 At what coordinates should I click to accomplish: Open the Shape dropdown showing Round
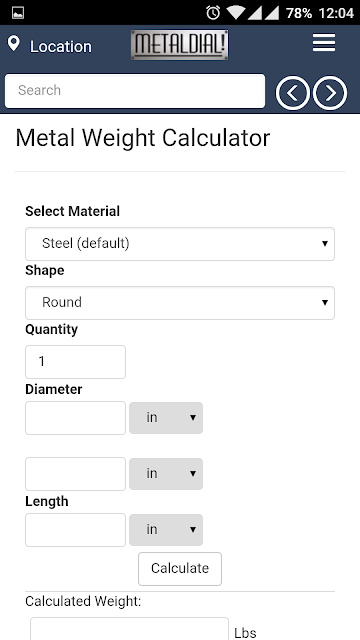180,303
